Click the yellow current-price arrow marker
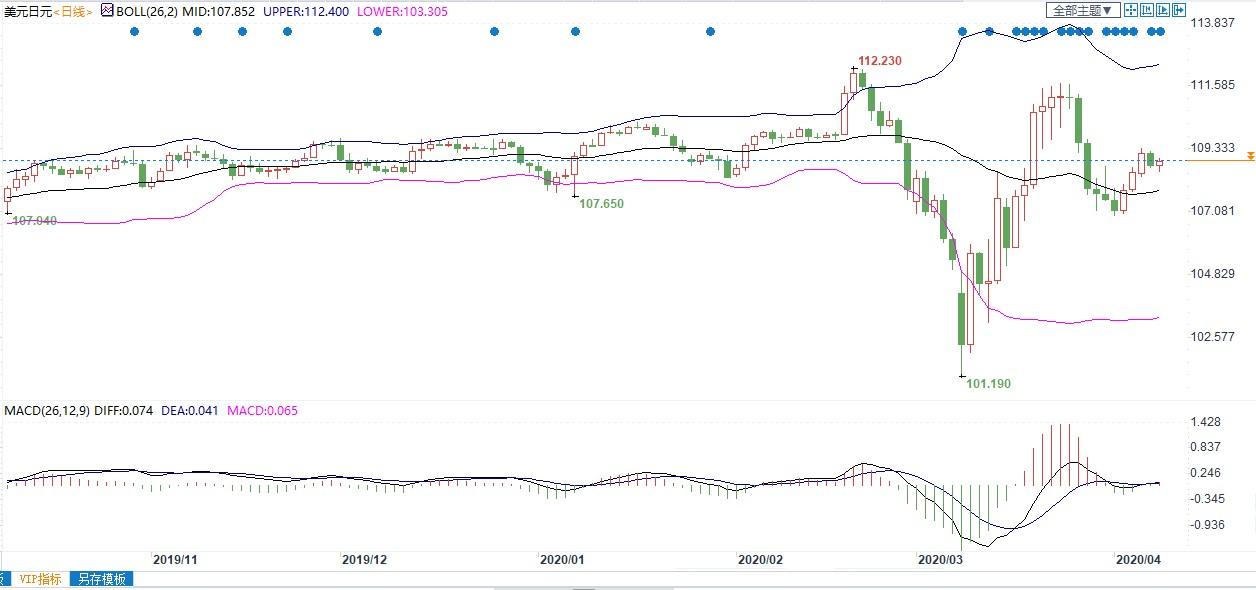The image size is (1256, 590). (x=1250, y=157)
